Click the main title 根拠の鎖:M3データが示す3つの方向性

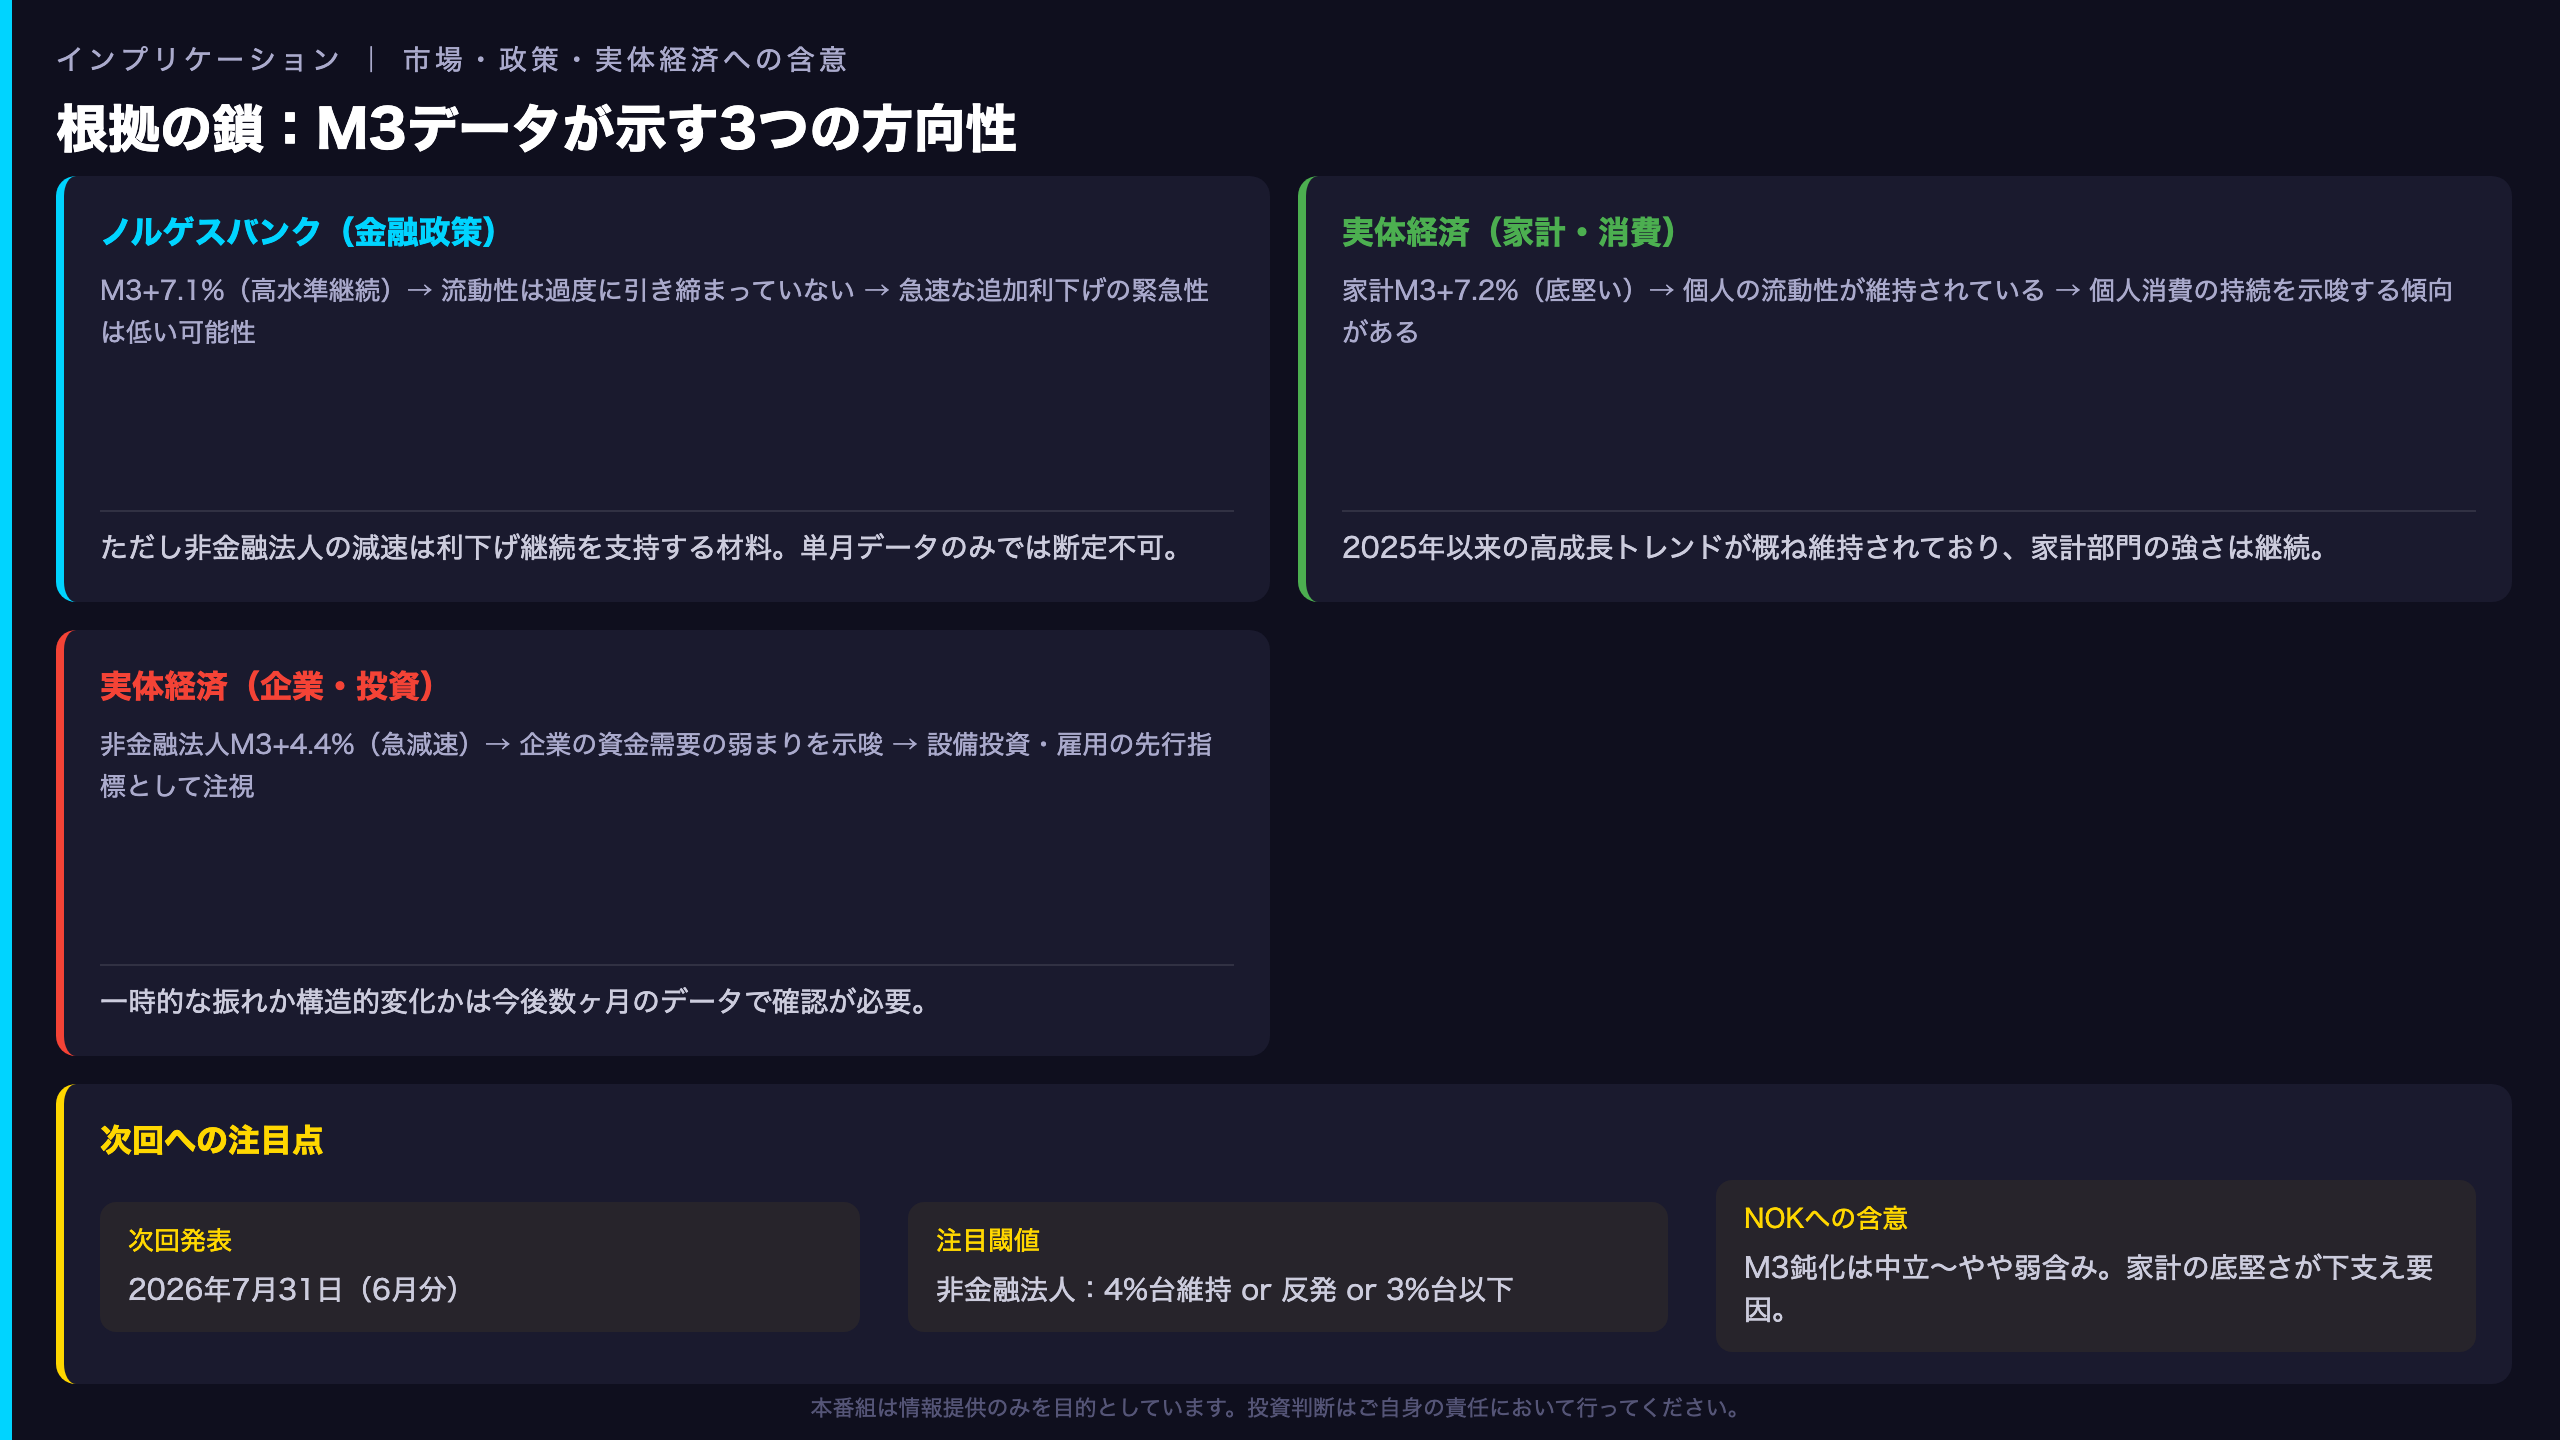pos(536,129)
